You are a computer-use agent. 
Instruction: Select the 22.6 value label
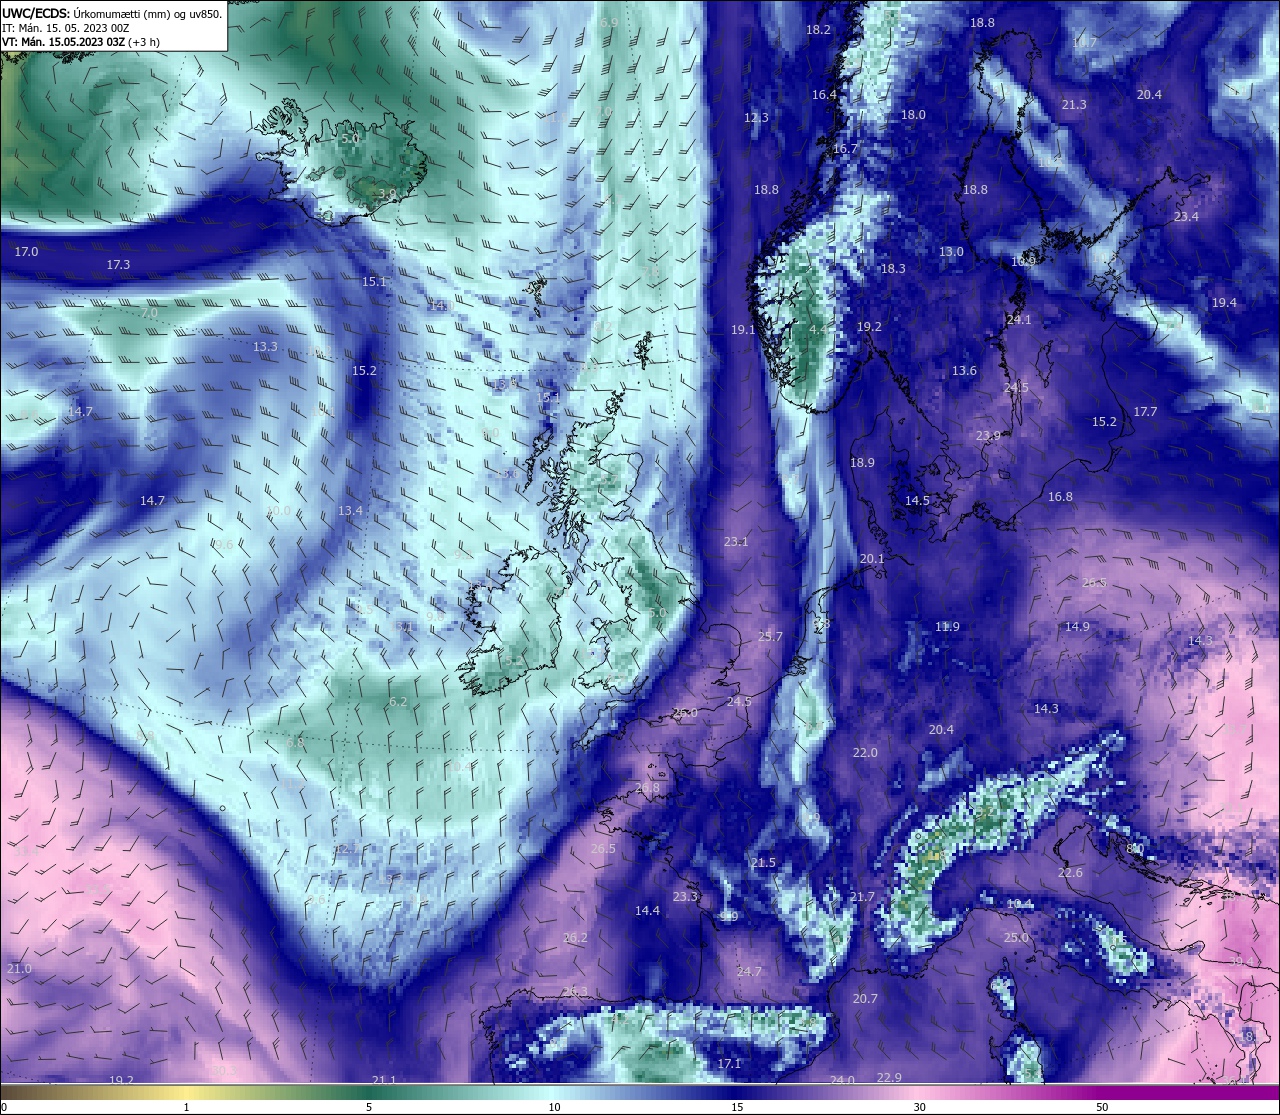tap(1070, 873)
